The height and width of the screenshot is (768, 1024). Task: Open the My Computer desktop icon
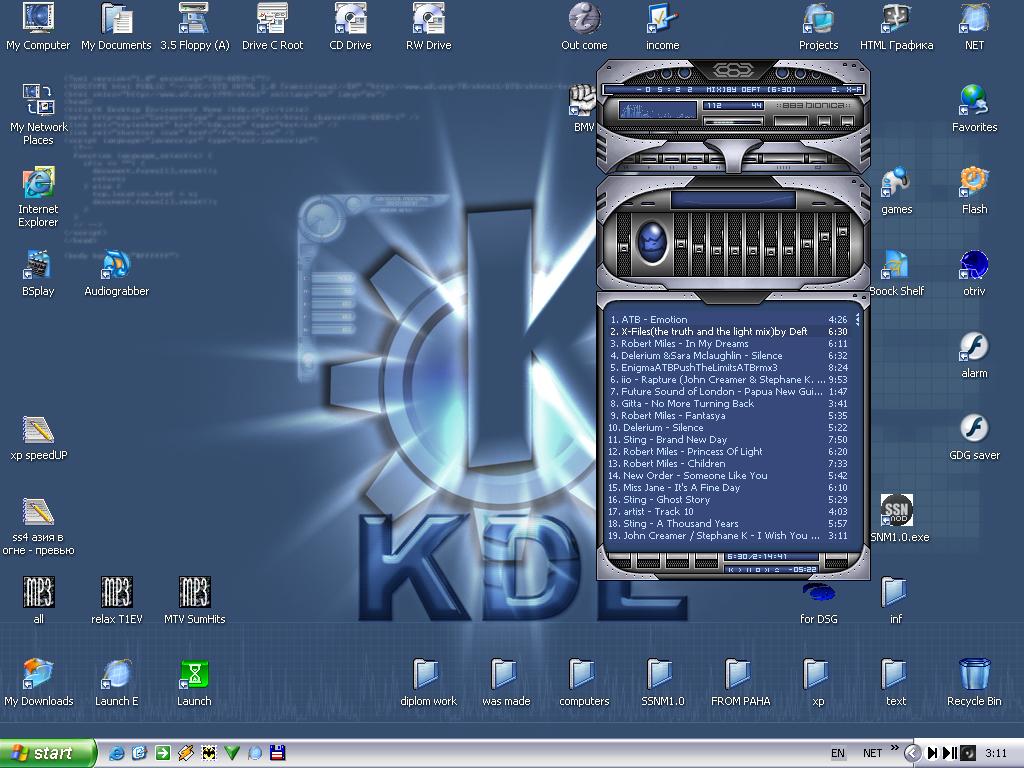(38, 26)
